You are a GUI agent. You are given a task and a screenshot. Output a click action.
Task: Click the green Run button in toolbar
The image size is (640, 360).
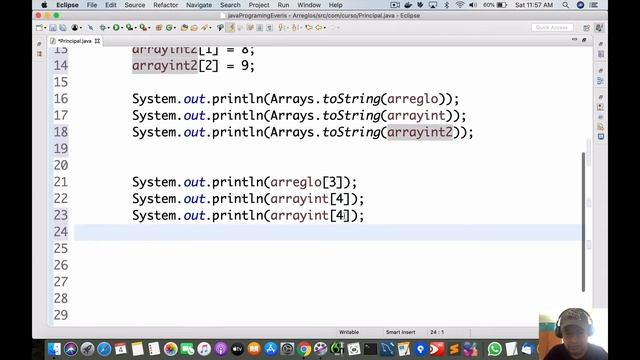[x=116, y=28]
